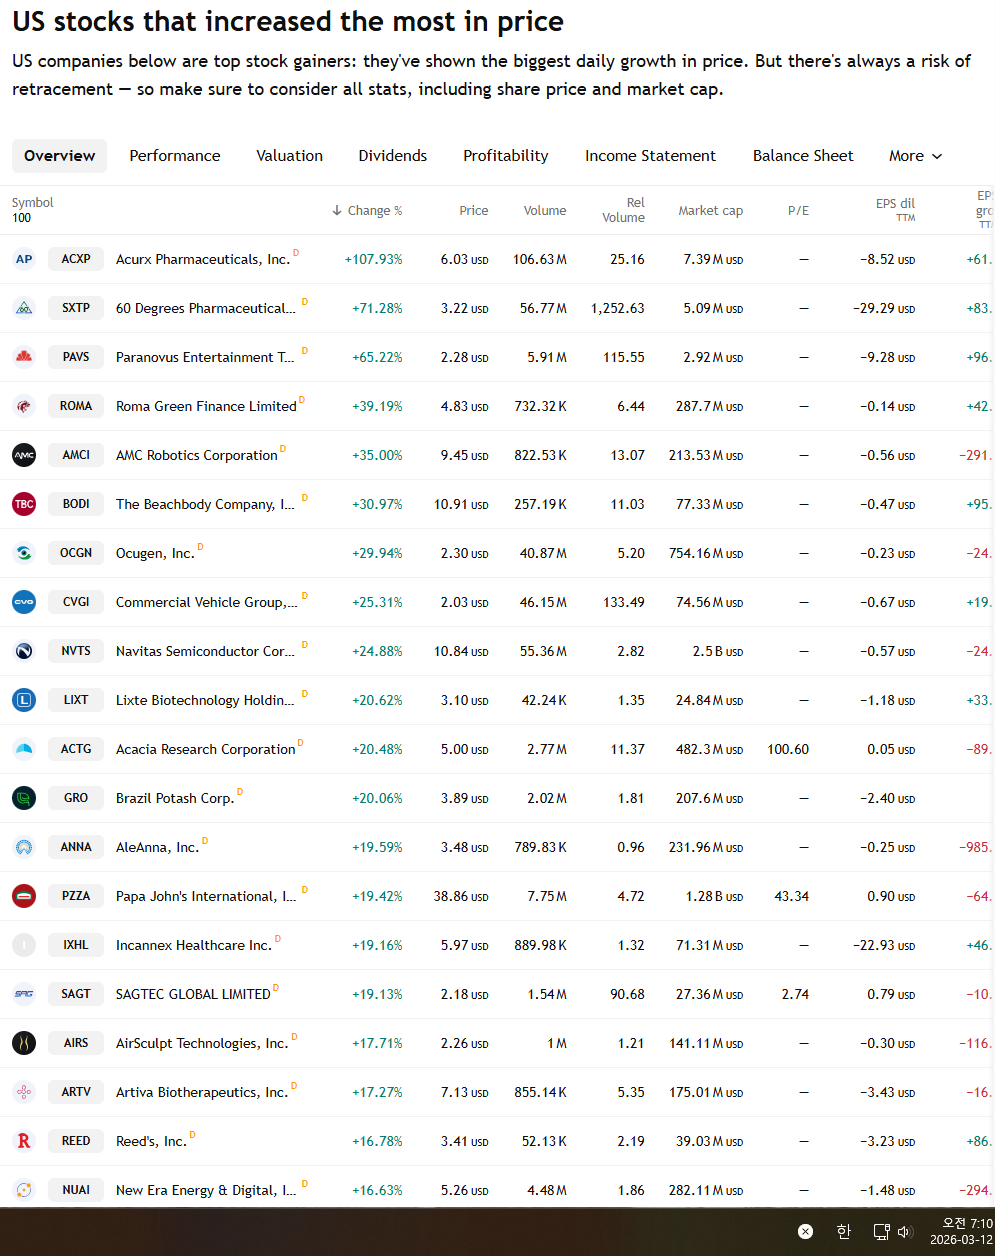
Task: Click the Navitas Semiconductor logo icon
Action: (x=24, y=651)
